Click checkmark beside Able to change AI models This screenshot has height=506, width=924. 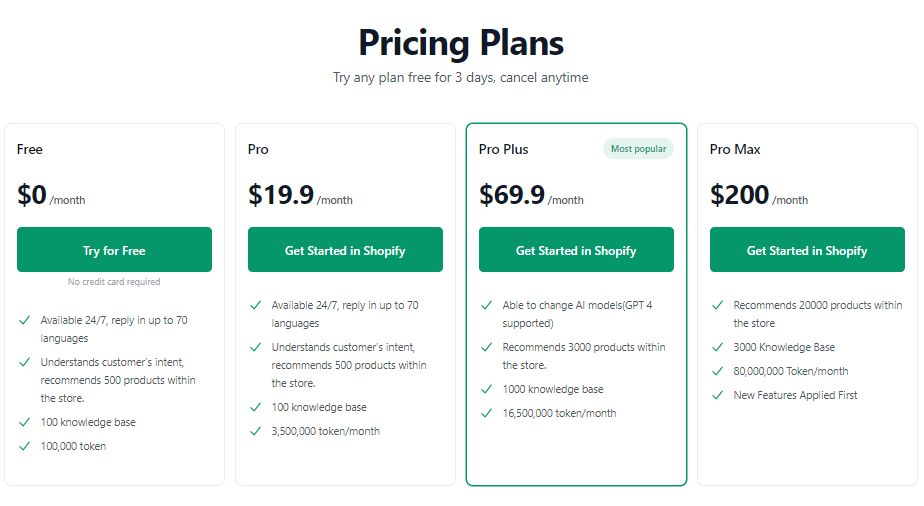tap(487, 305)
